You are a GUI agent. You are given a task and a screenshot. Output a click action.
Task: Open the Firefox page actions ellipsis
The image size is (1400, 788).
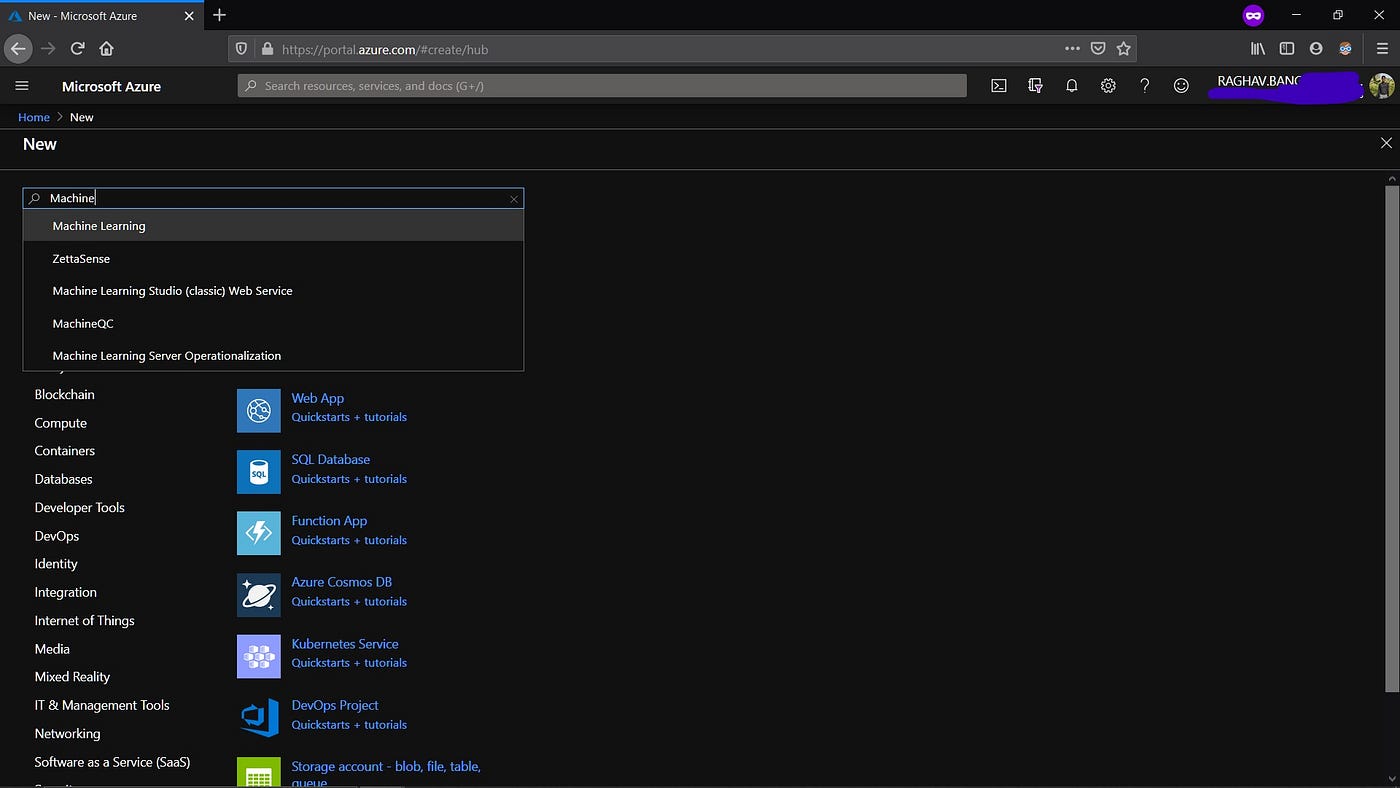click(1072, 48)
